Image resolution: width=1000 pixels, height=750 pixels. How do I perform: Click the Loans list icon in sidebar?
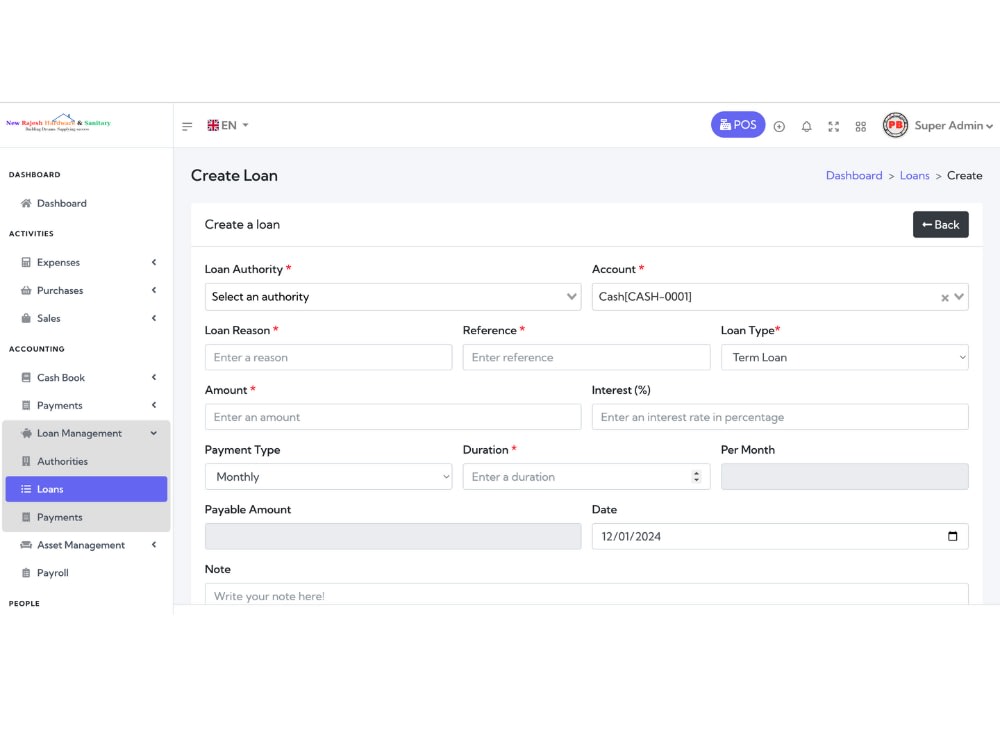click(x=26, y=489)
